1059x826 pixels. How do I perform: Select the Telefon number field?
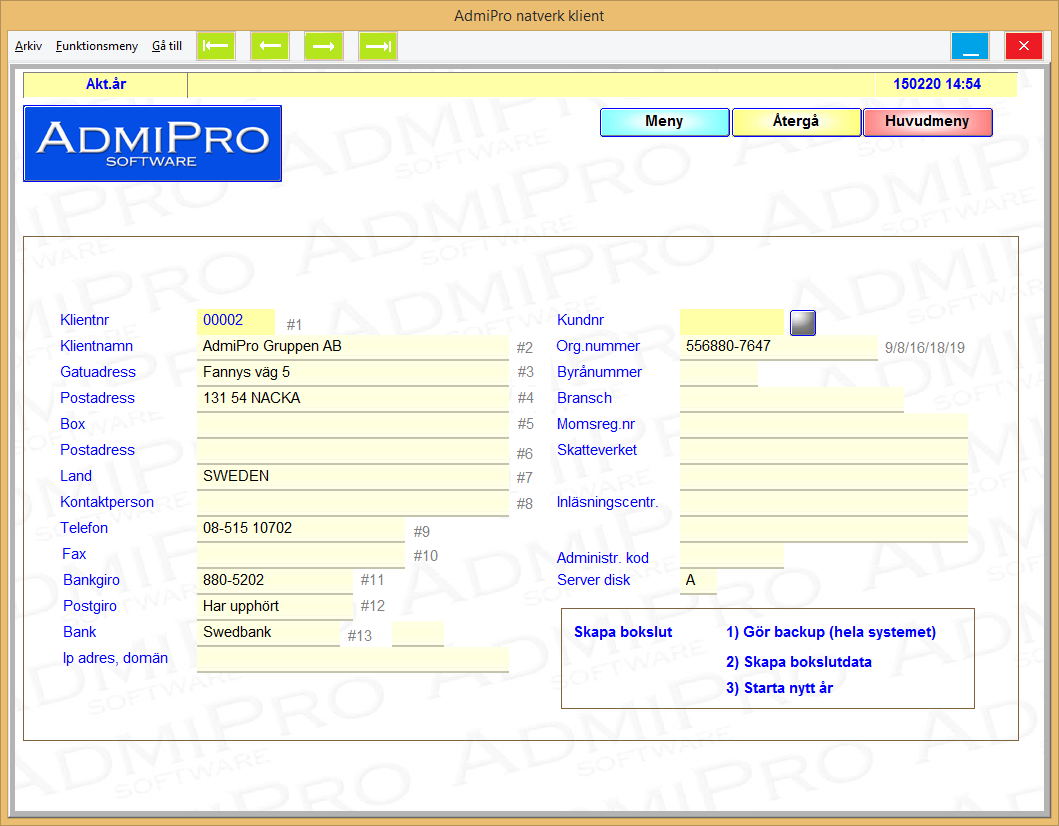(300, 529)
